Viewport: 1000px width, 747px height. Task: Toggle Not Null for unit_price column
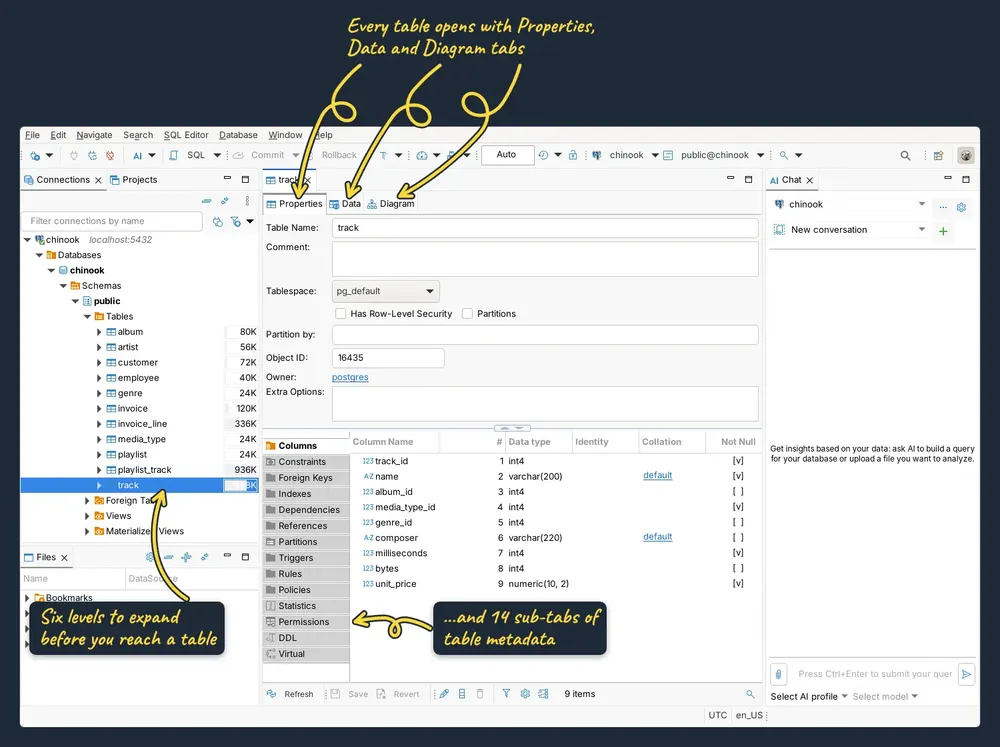738,583
